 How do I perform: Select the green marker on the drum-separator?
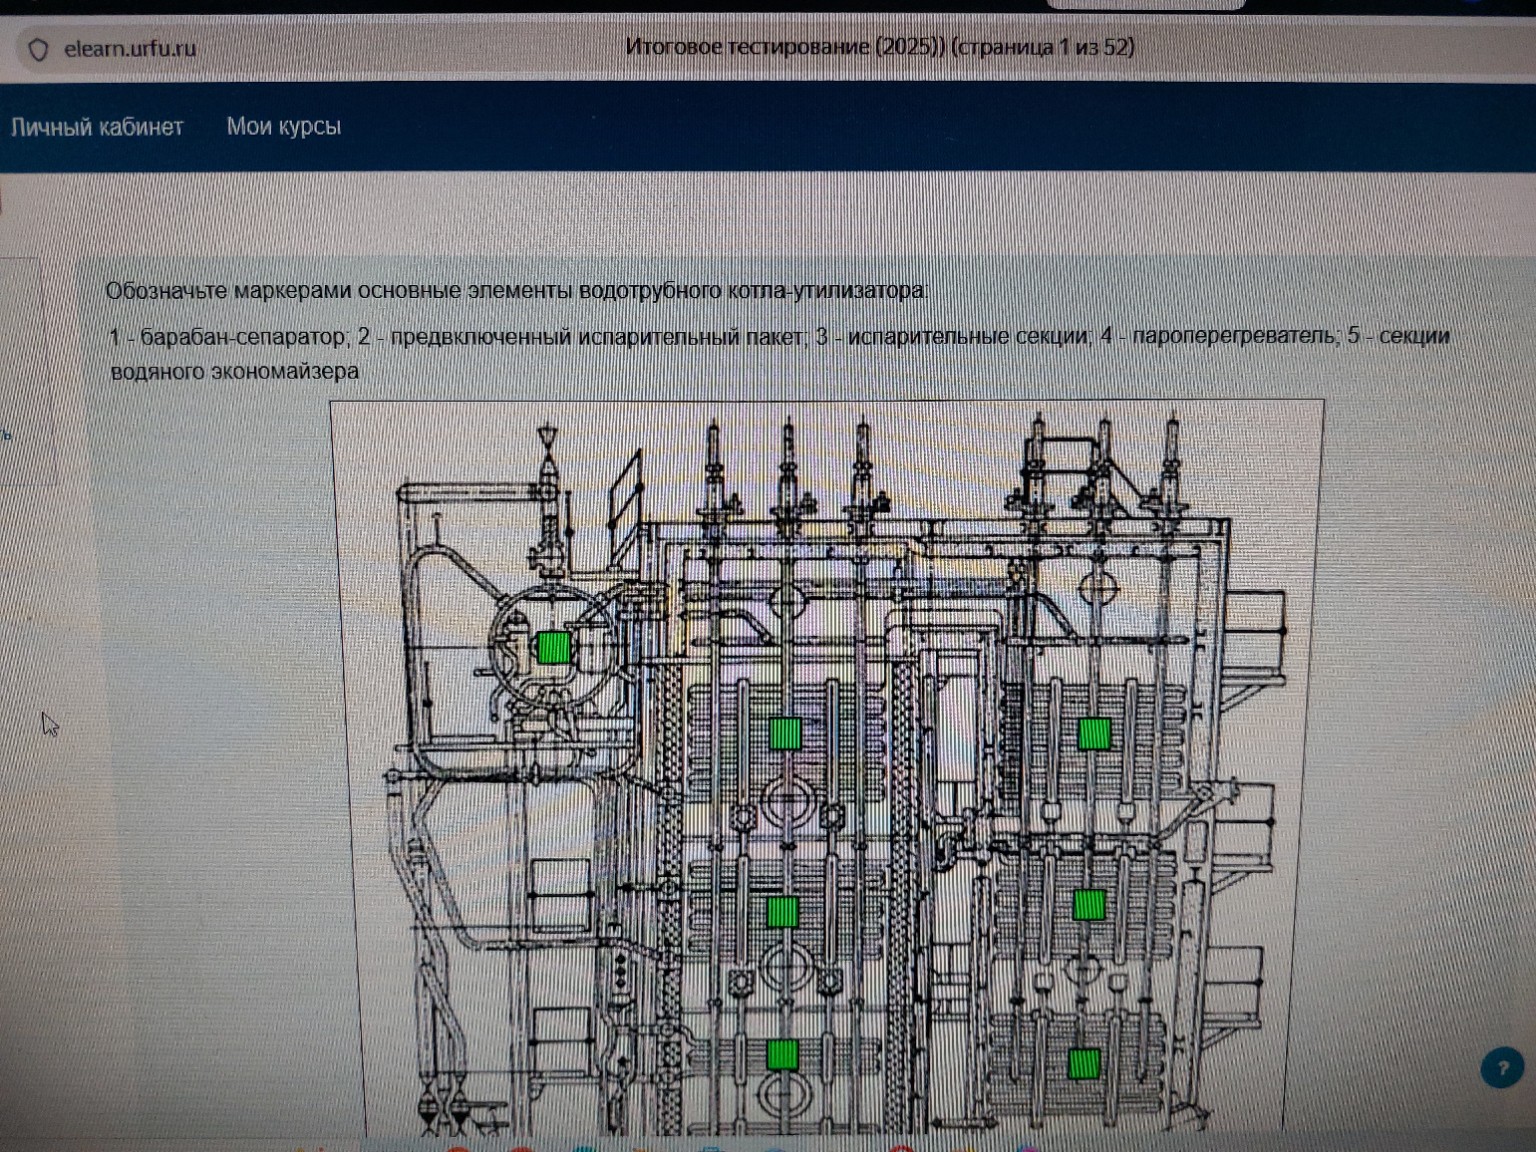tap(553, 647)
